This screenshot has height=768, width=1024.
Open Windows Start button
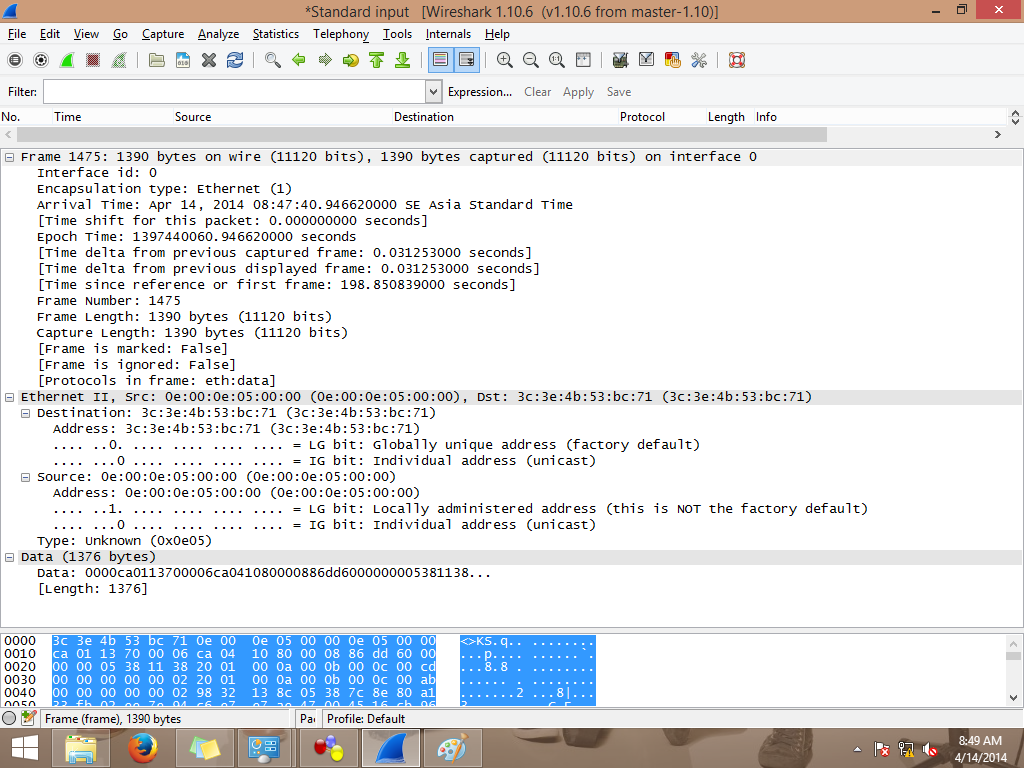tap(25, 748)
